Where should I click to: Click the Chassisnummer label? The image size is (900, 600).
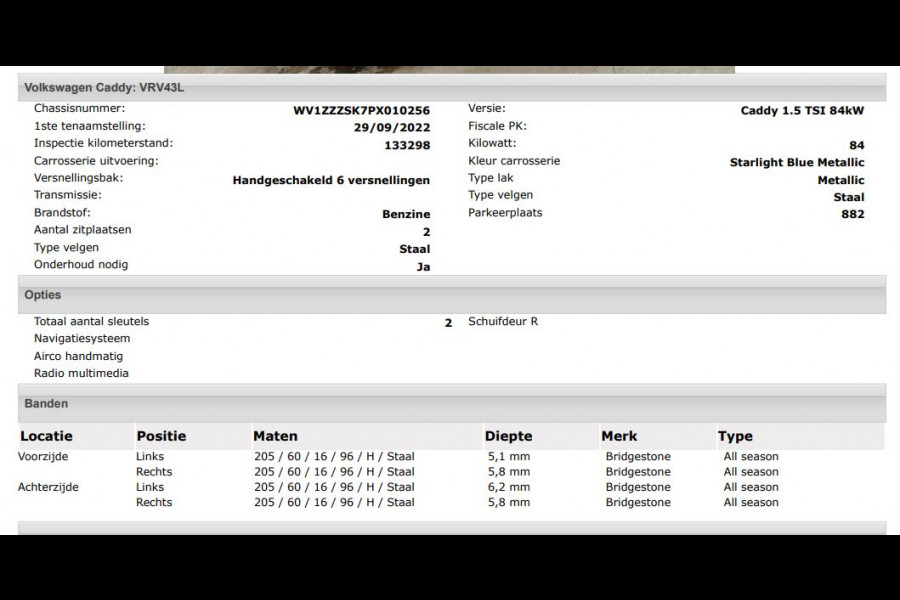pos(79,109)
